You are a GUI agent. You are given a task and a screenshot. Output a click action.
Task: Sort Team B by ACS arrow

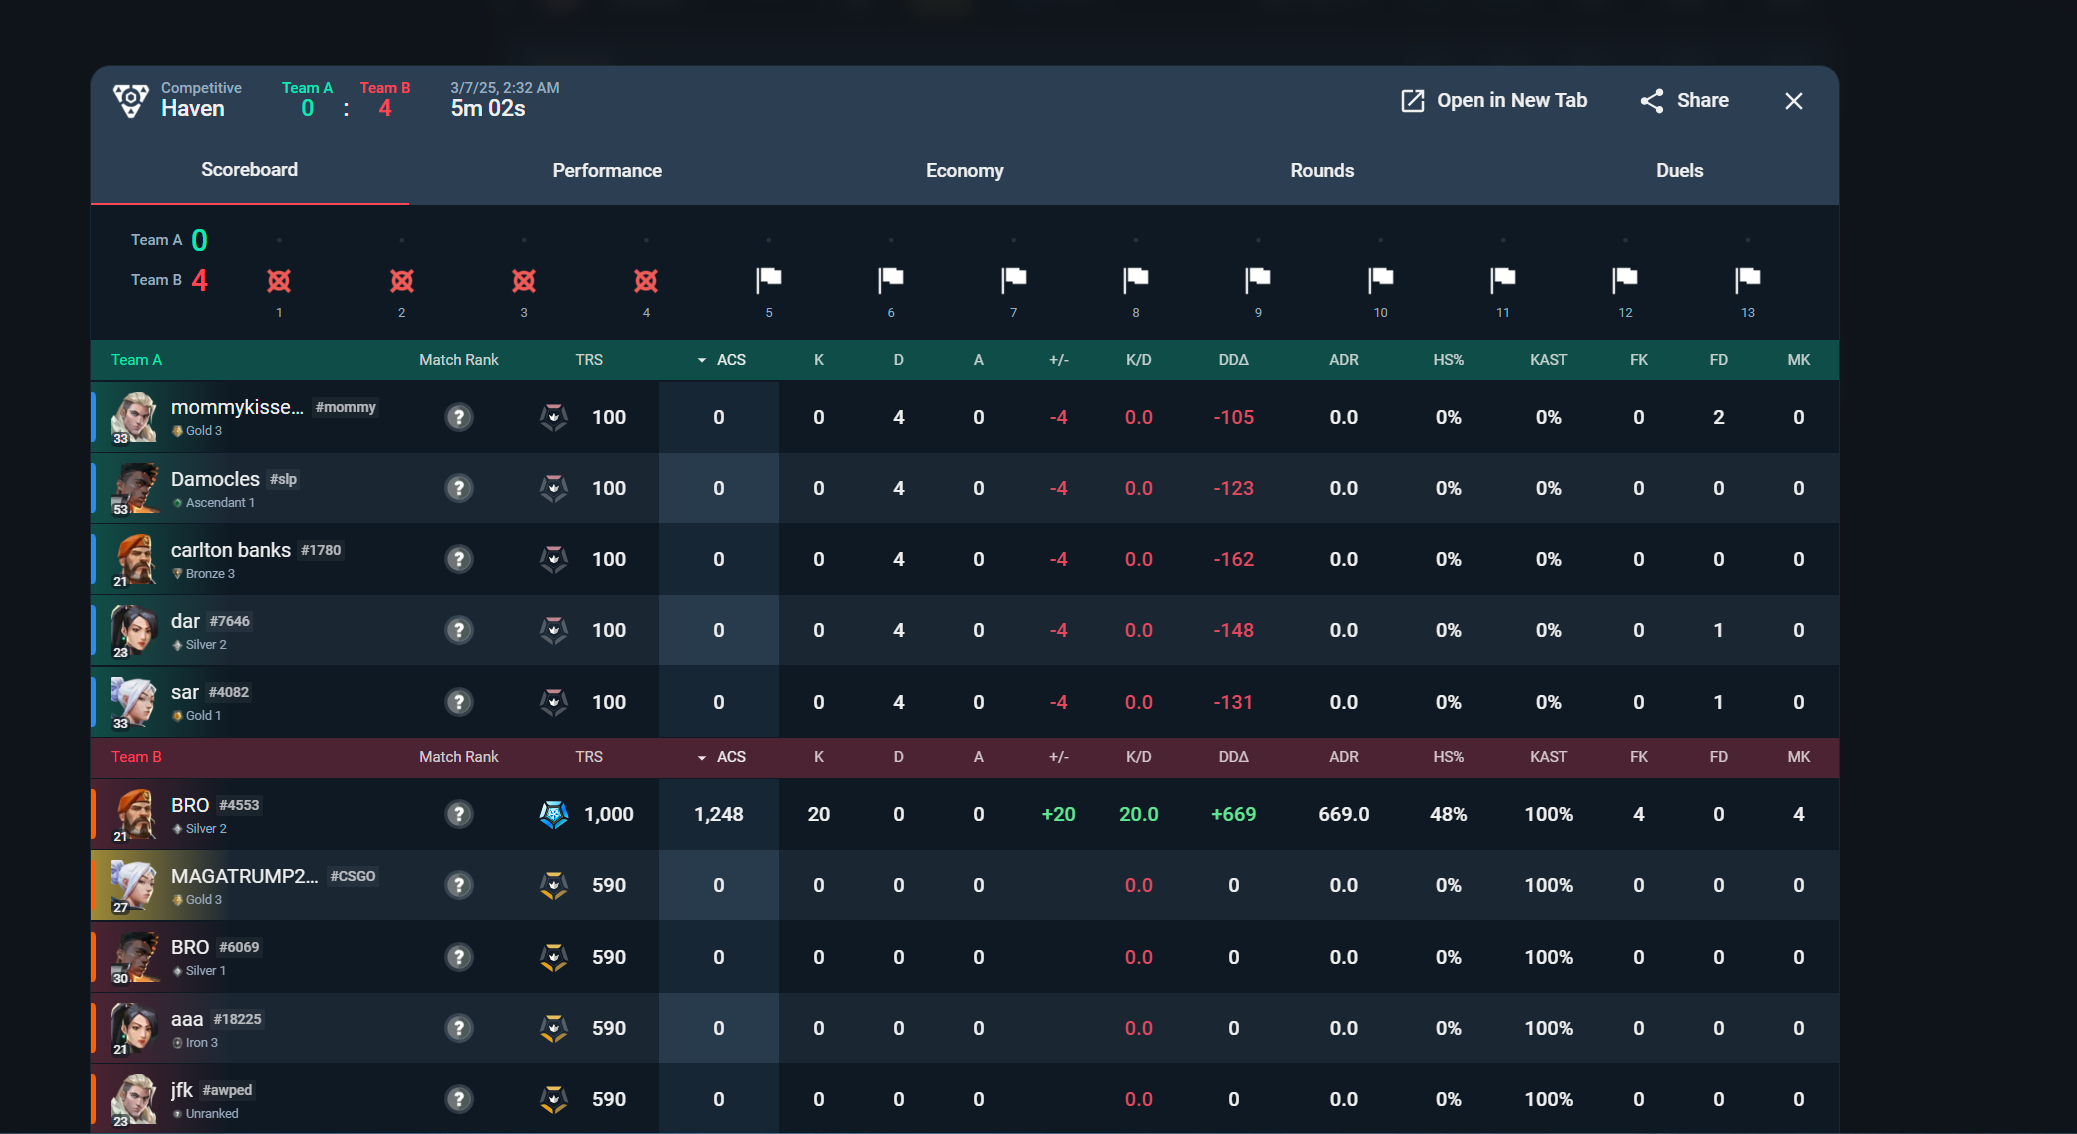click(x=702, y=757)
